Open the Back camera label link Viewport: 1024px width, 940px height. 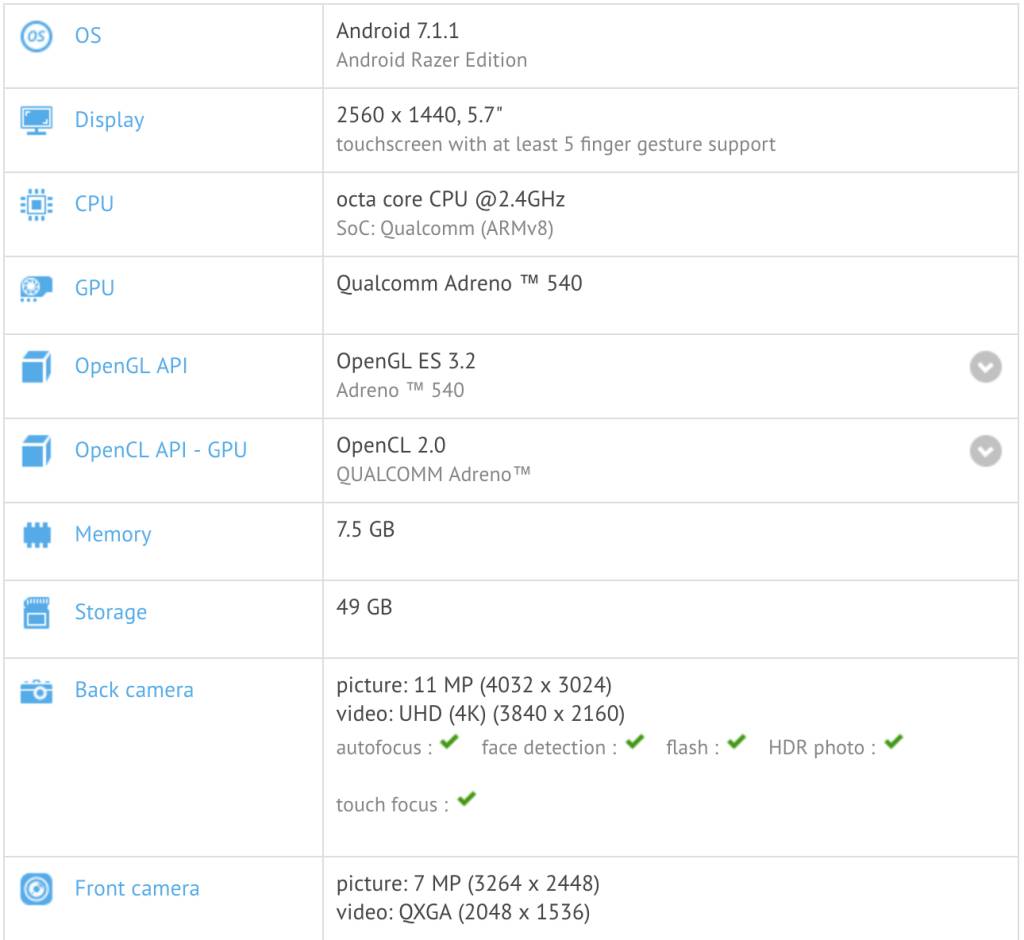click(x=134, y=690)
